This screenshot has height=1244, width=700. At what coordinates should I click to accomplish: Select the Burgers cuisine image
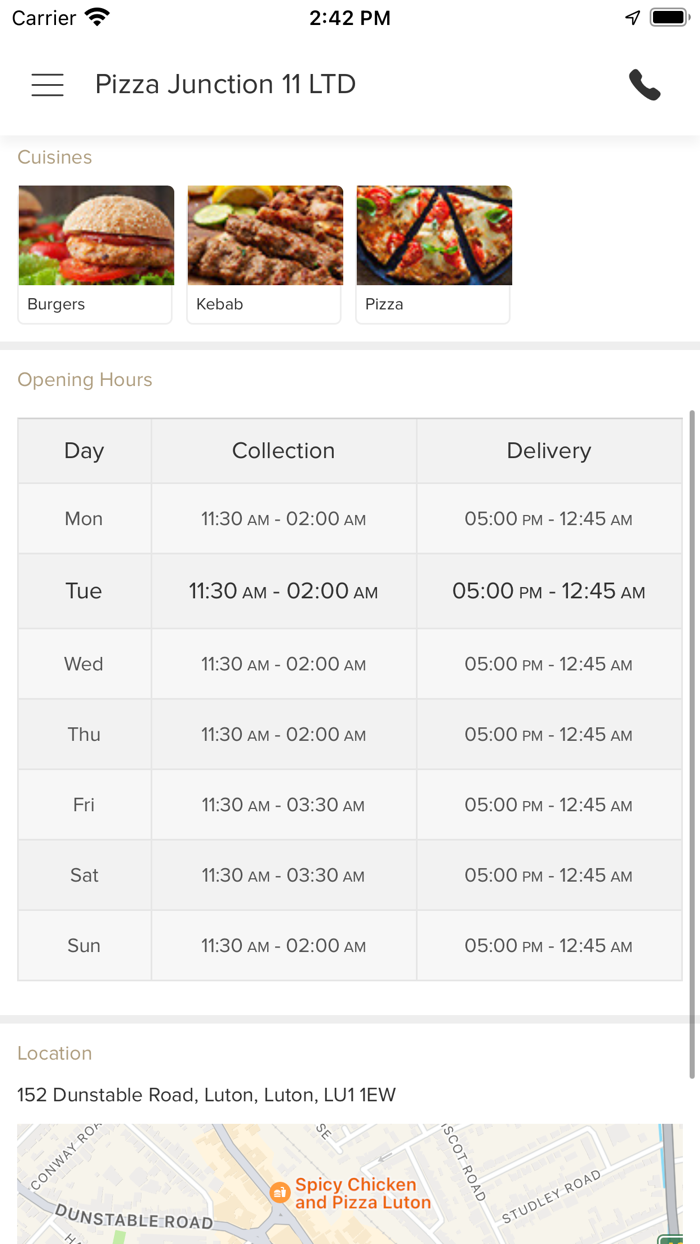point(96,235)
